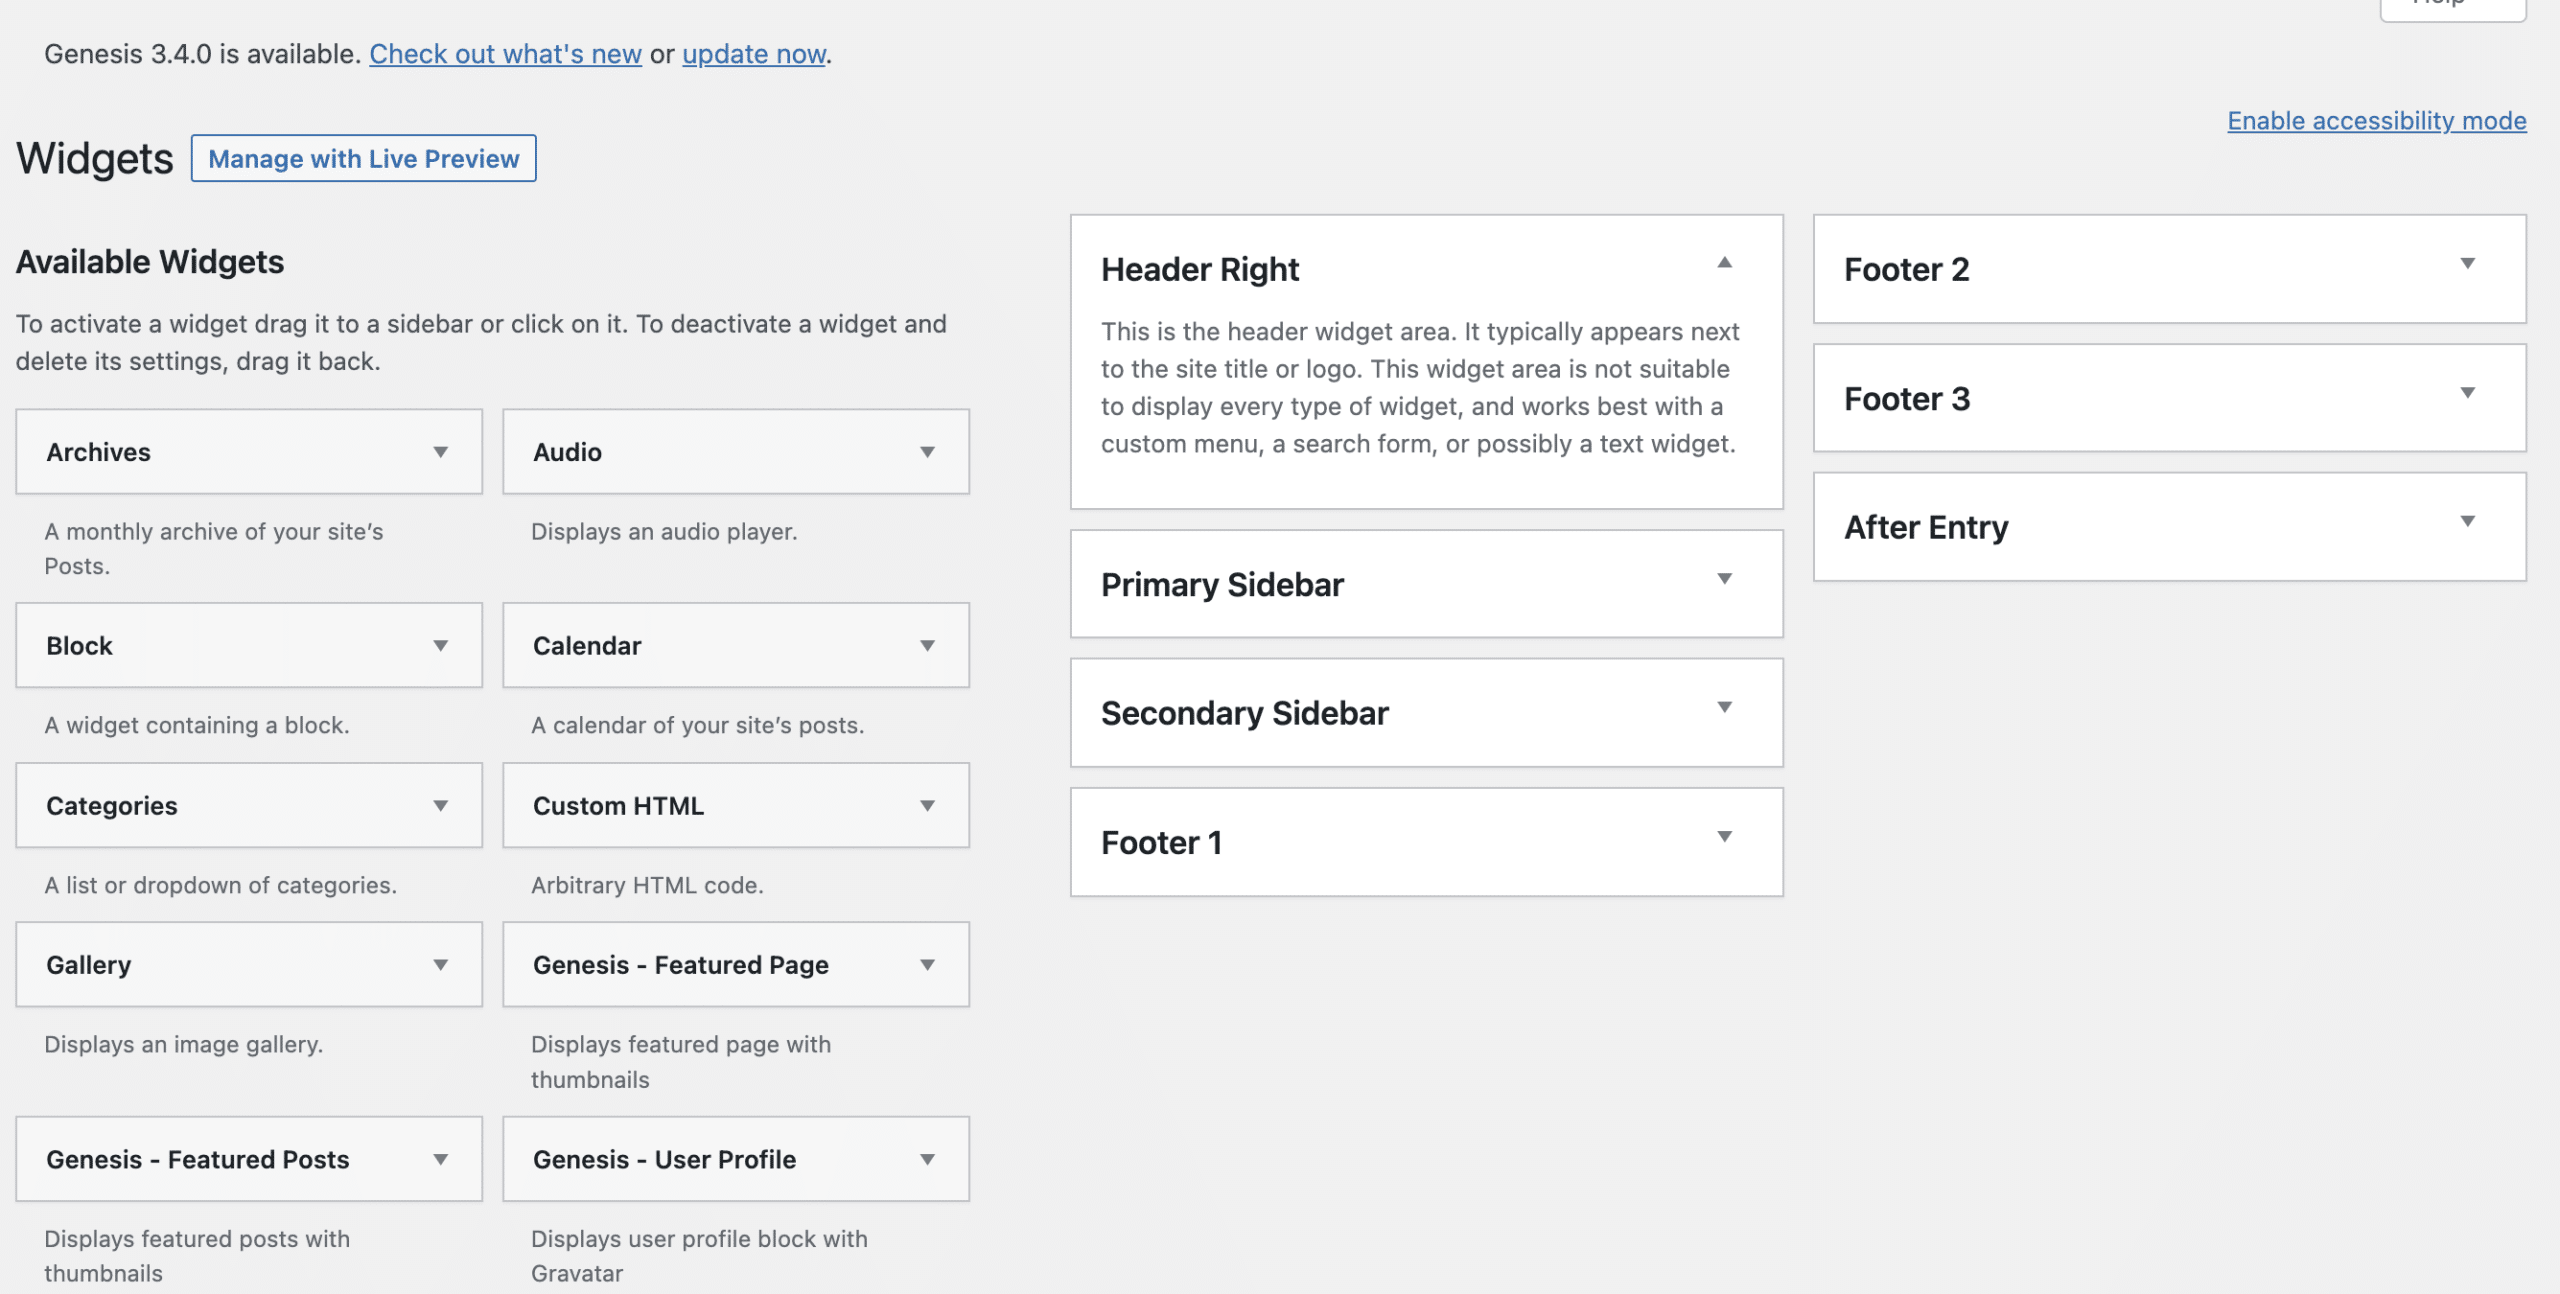Open the Gallery widget dropdown
Viewport: 2560px width, 1294px height.
[x=441, y=964]
